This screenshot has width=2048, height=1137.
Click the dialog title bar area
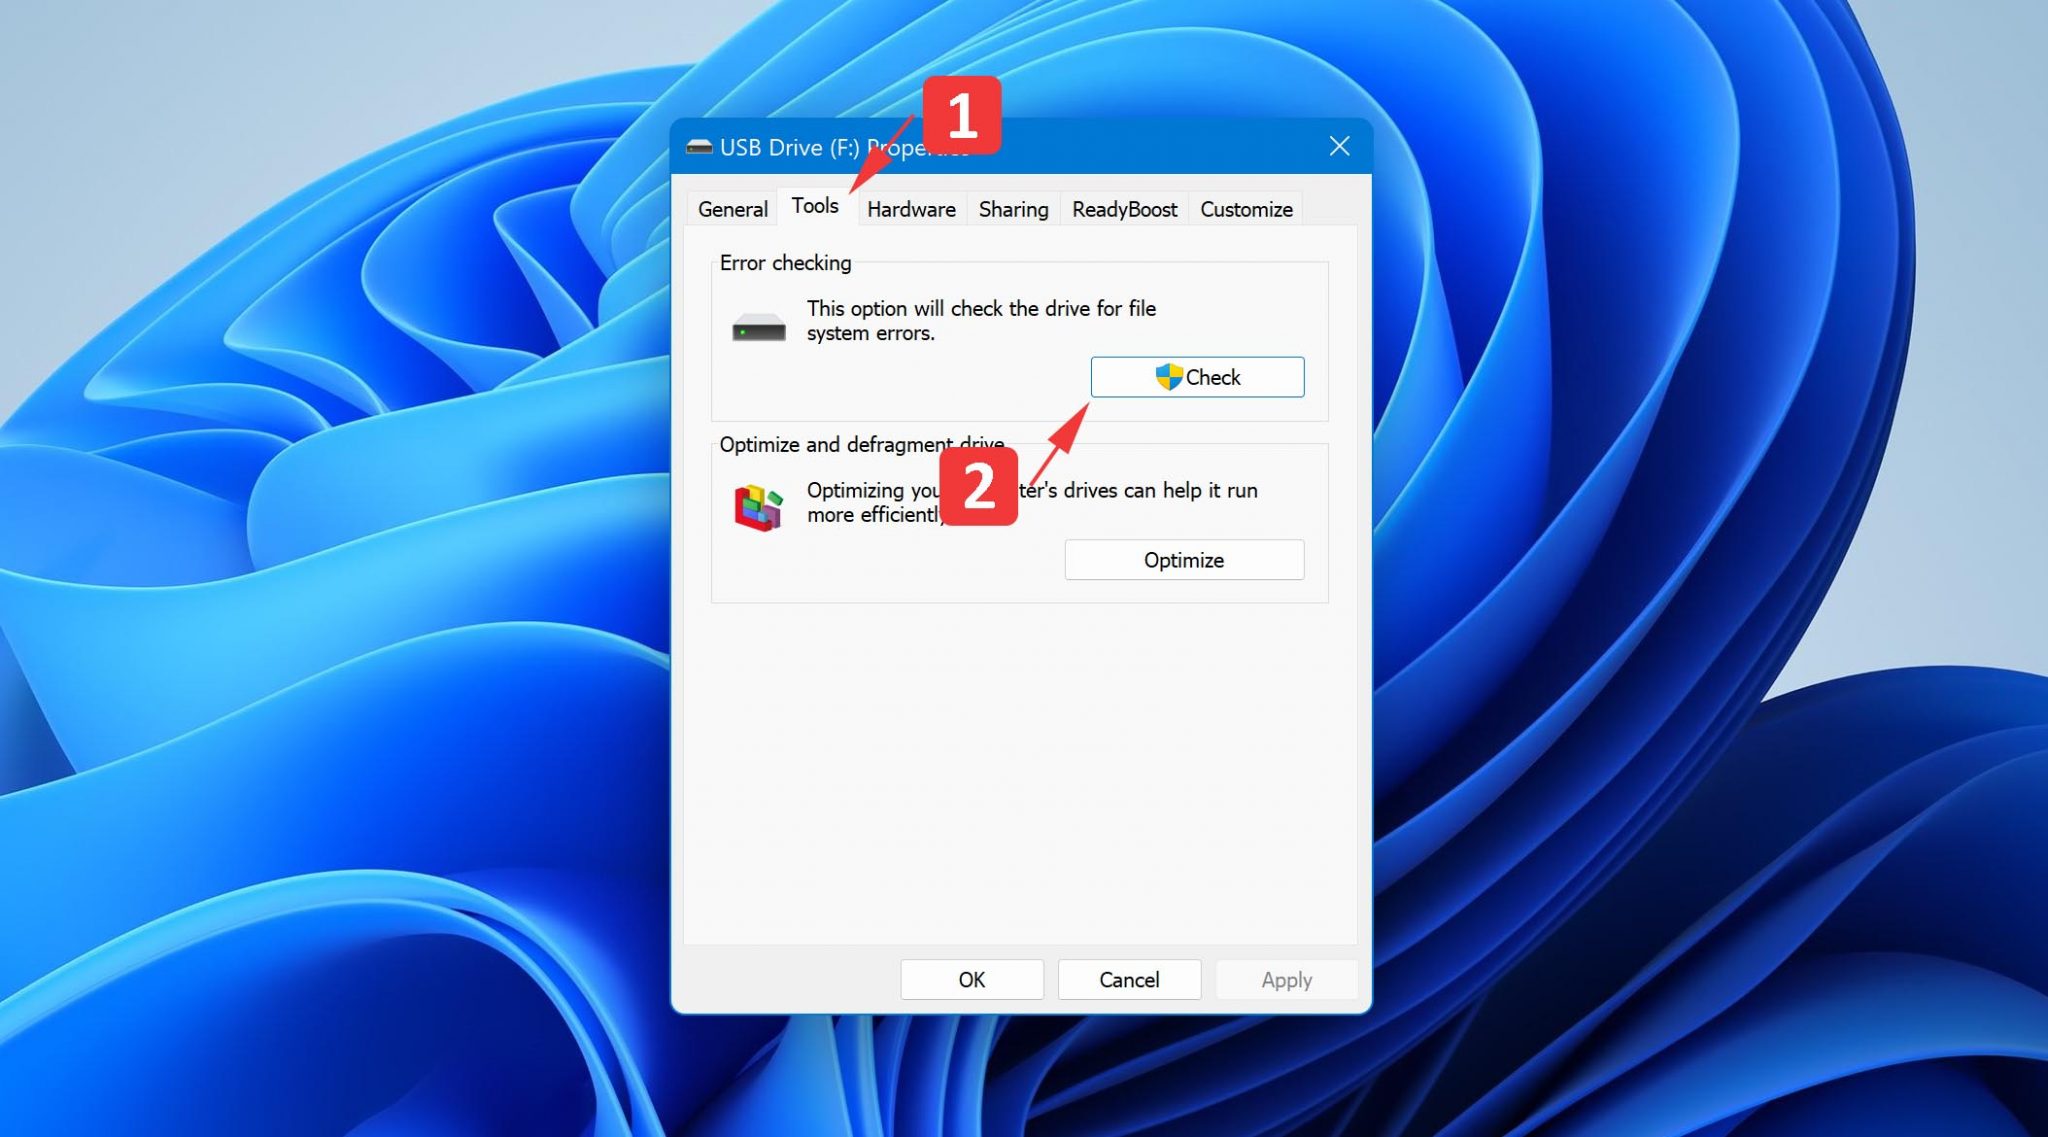tap(1019, 146)
